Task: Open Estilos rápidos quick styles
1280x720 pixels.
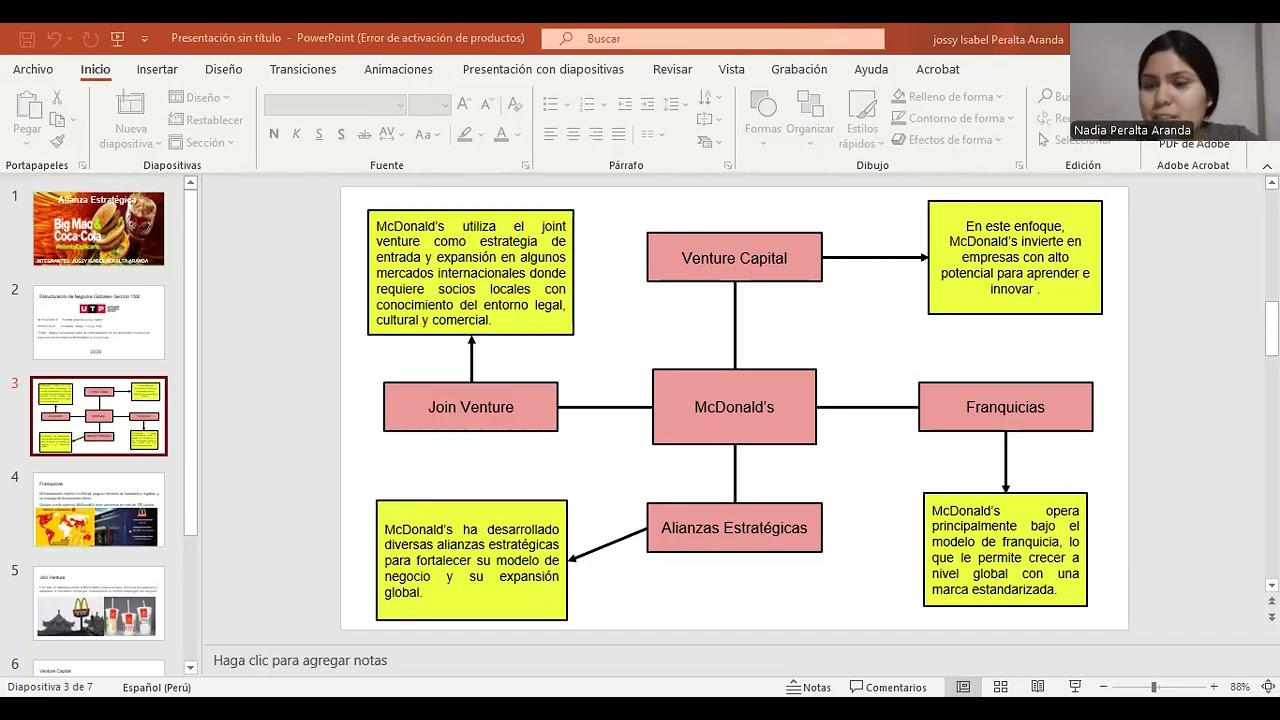Action: [x=862, y=120]
